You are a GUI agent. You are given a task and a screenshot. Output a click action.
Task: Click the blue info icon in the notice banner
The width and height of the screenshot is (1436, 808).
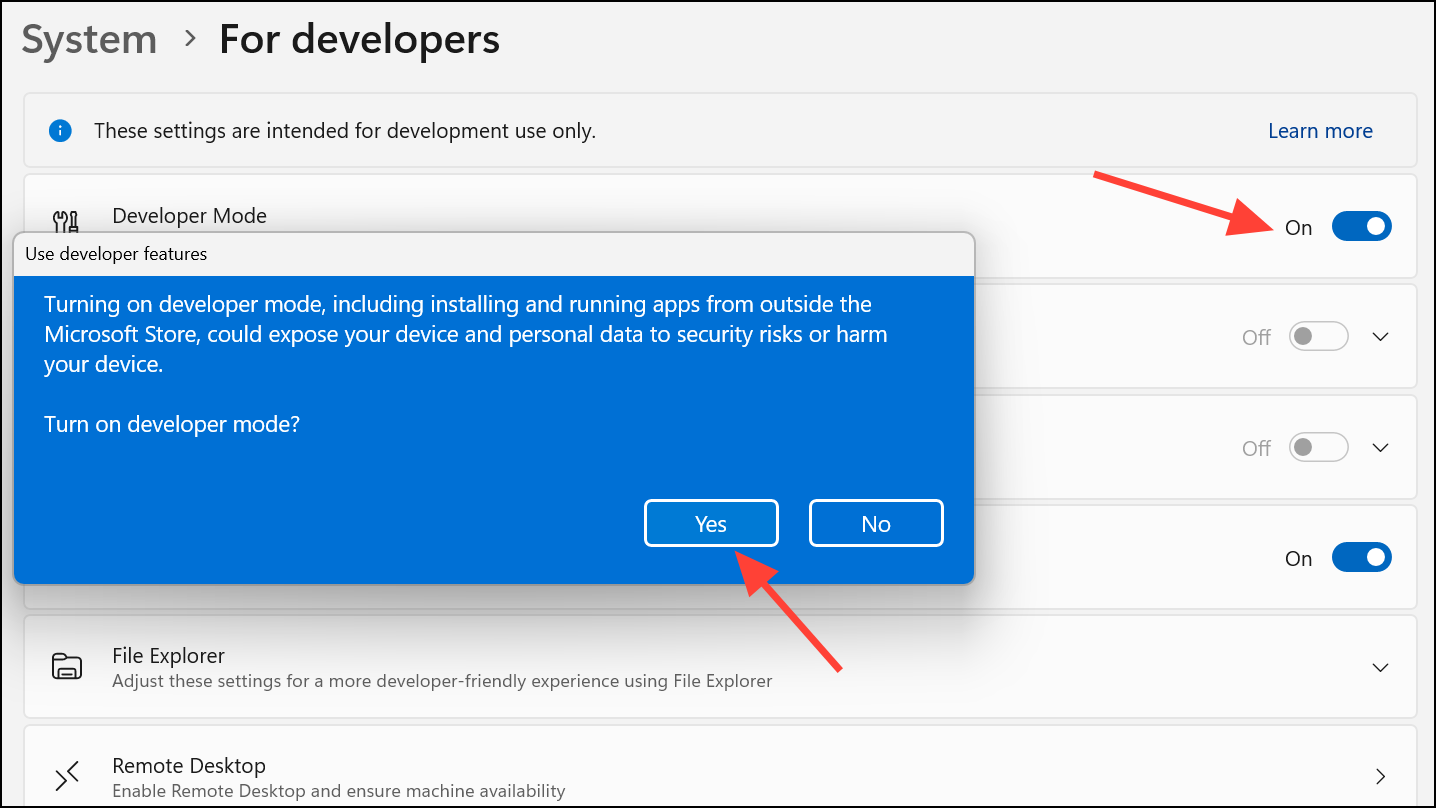coord(60,131)
